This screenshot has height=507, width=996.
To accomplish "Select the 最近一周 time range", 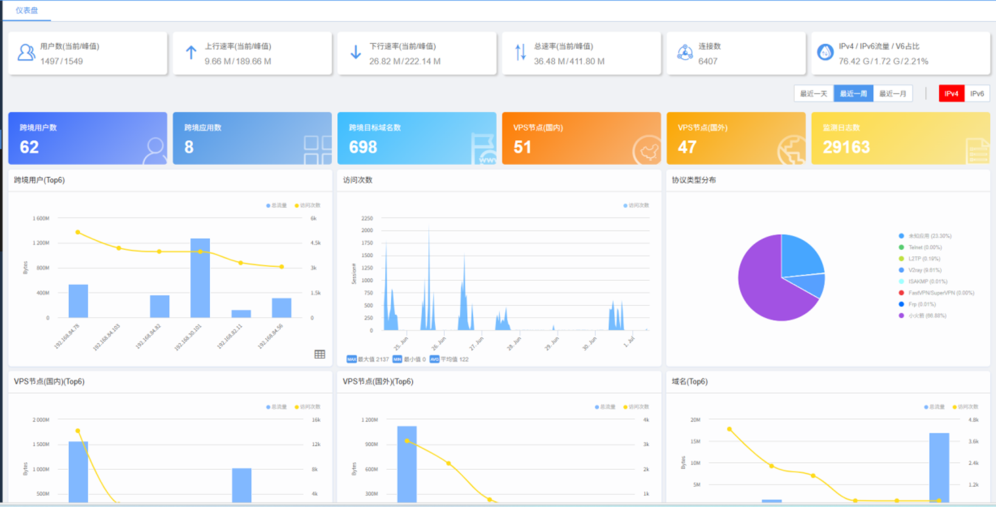I will (853, 93).
